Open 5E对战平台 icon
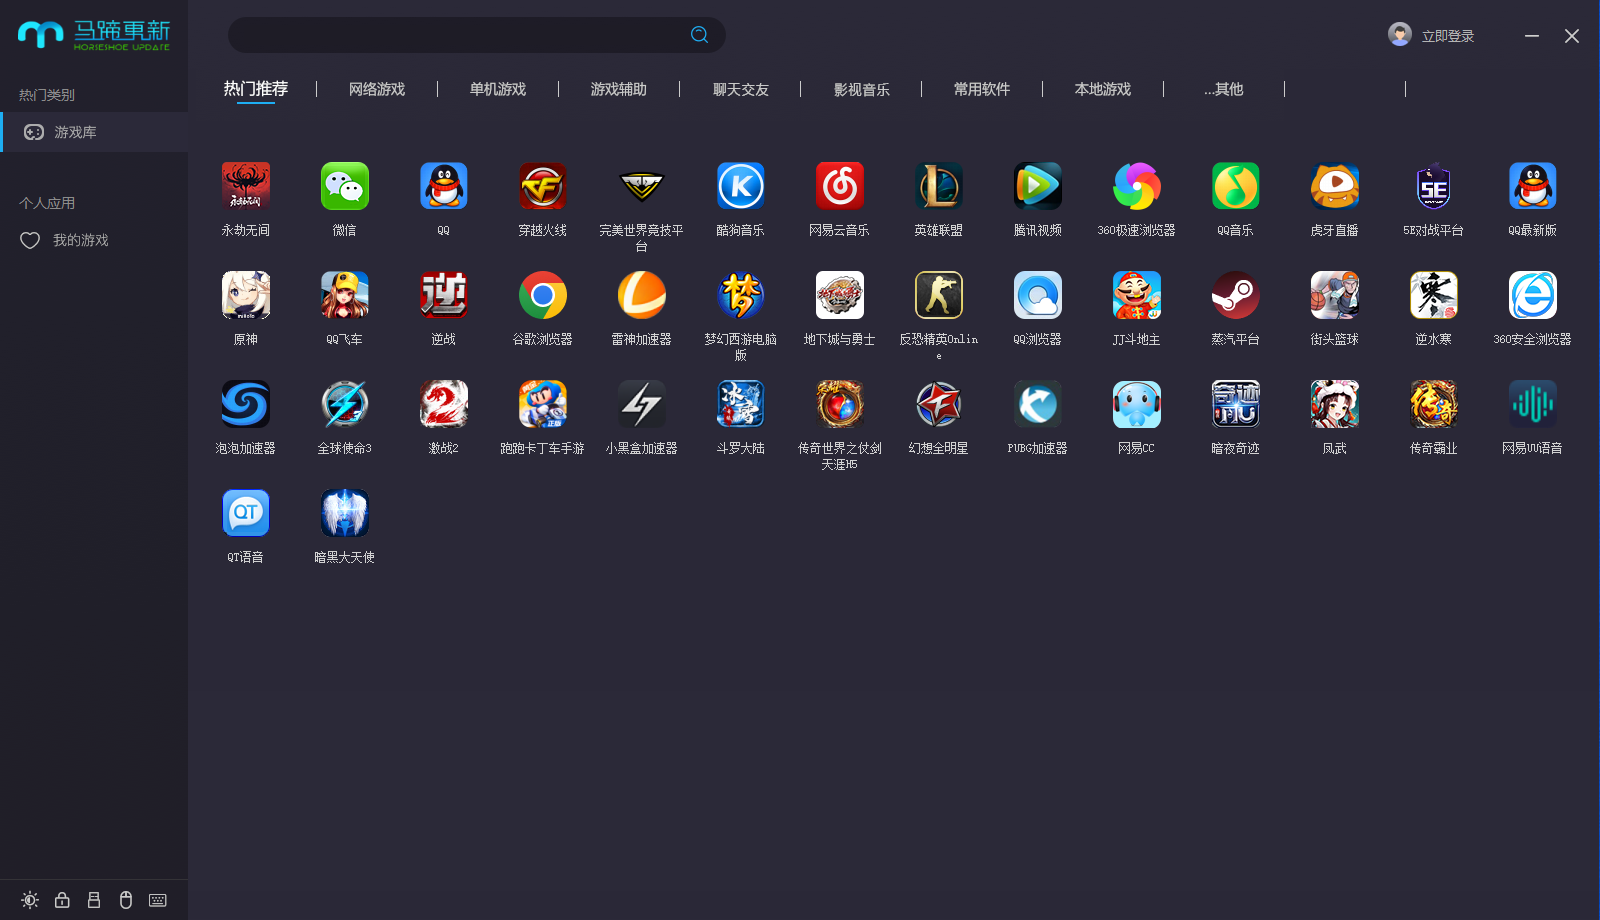This screenshot has height=920, width=1600. (1433, 186)
